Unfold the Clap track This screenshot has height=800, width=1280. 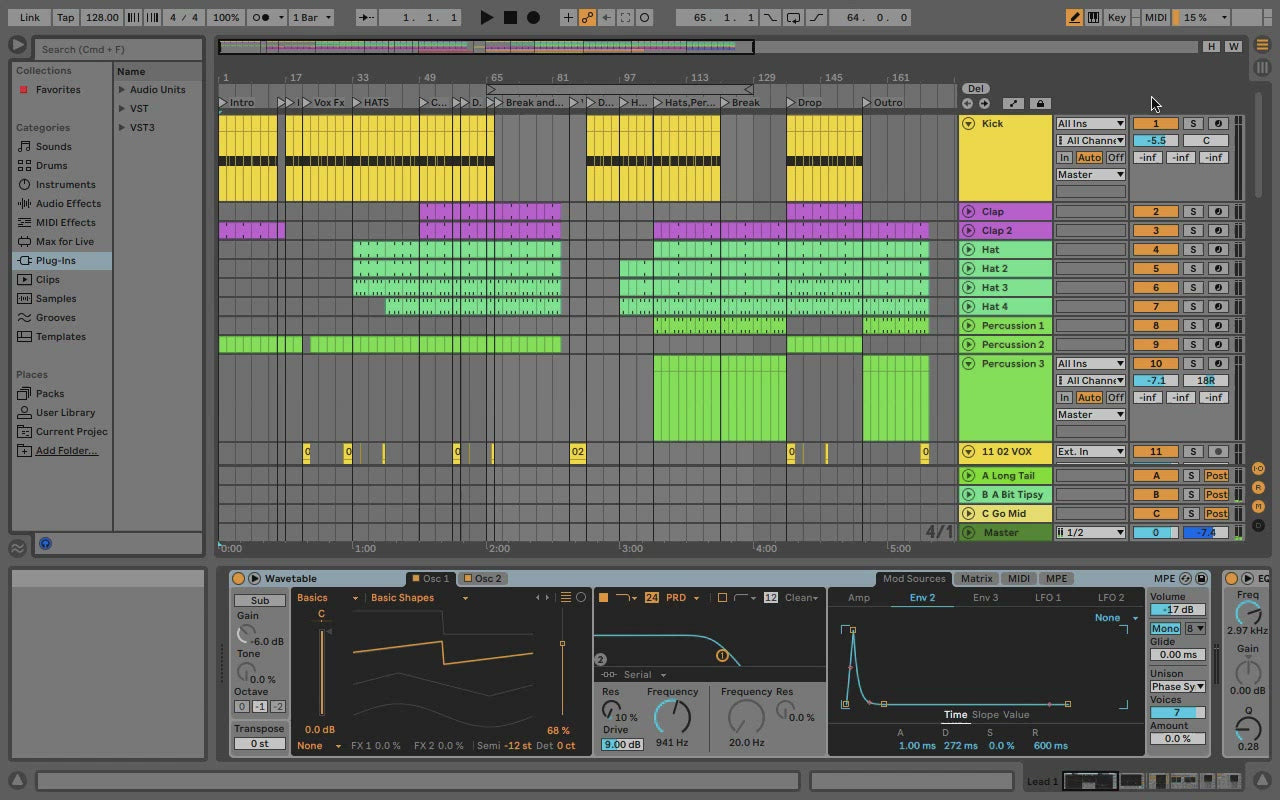(x=968, y=212)
